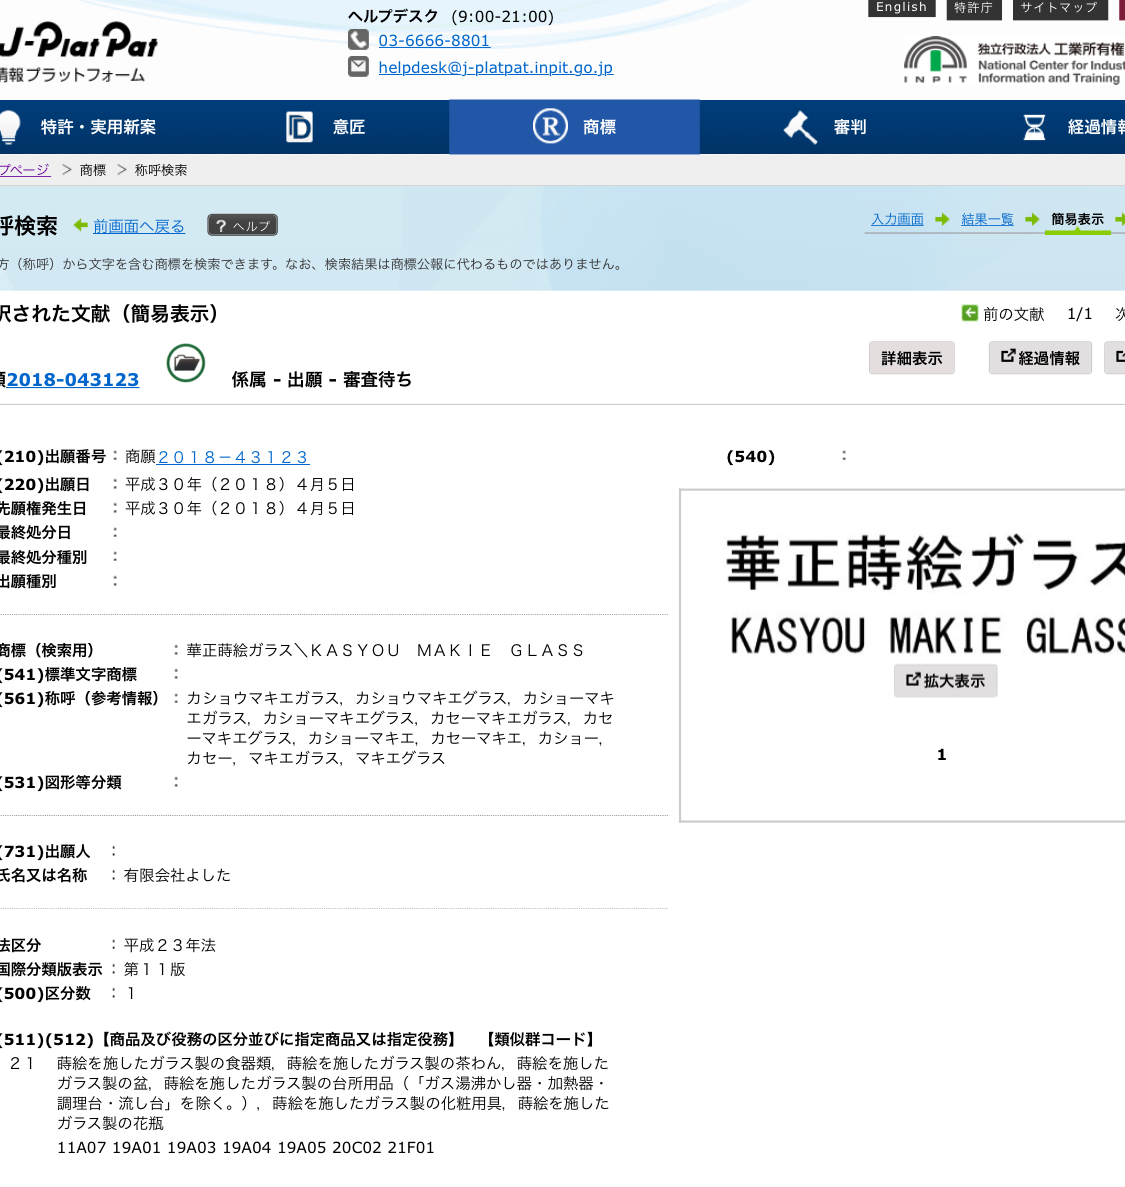Click the 先願権発生日 date value
This screenshot has height=1187, width=1125.
click(240, 509)
